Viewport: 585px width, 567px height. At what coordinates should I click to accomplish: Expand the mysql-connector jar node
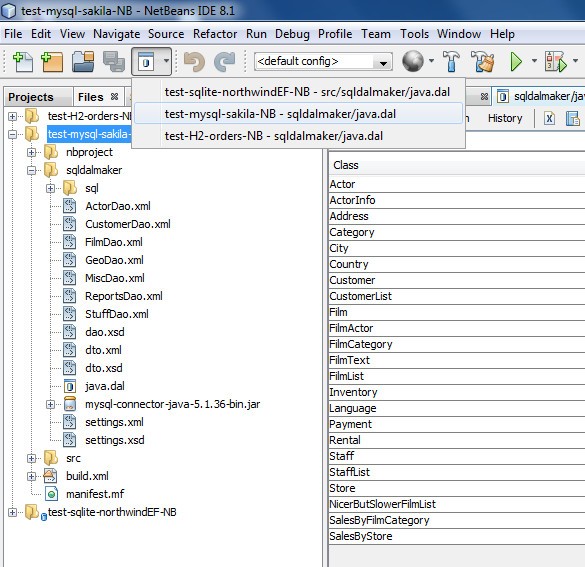click(51, 404)
